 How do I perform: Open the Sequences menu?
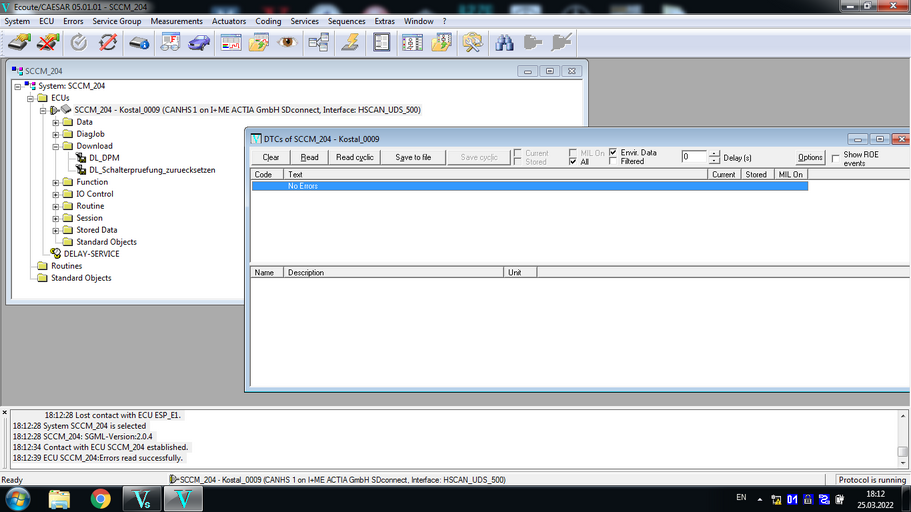347,21
